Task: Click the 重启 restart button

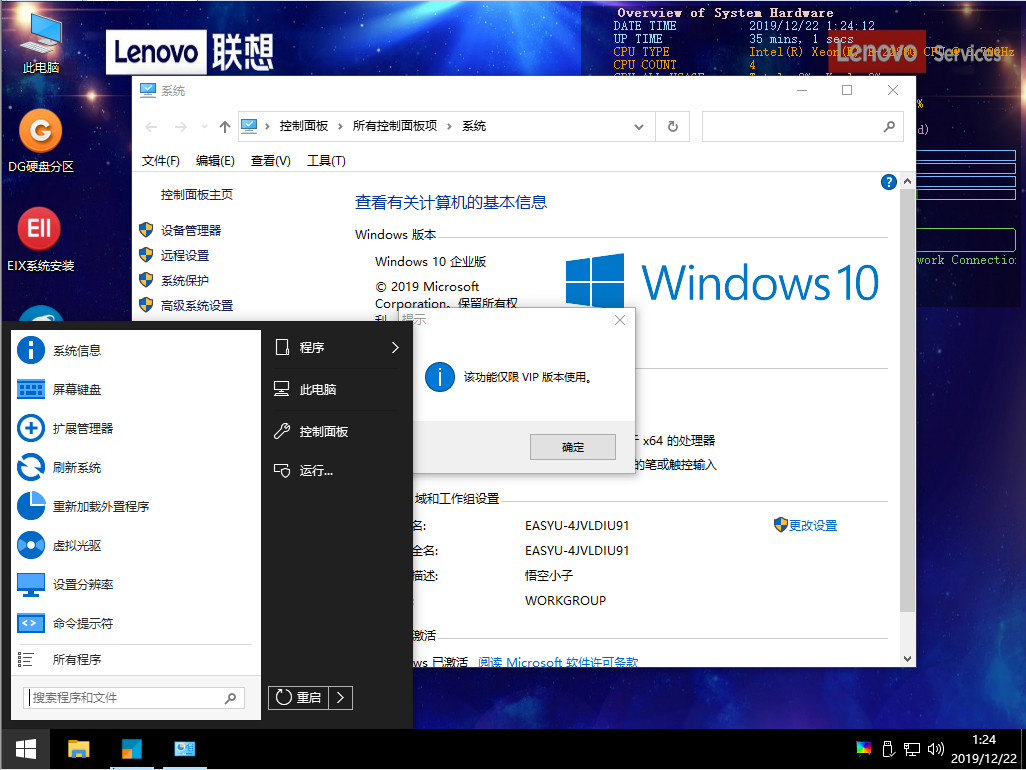Action: pyautogui.click(x=298, y=698)
